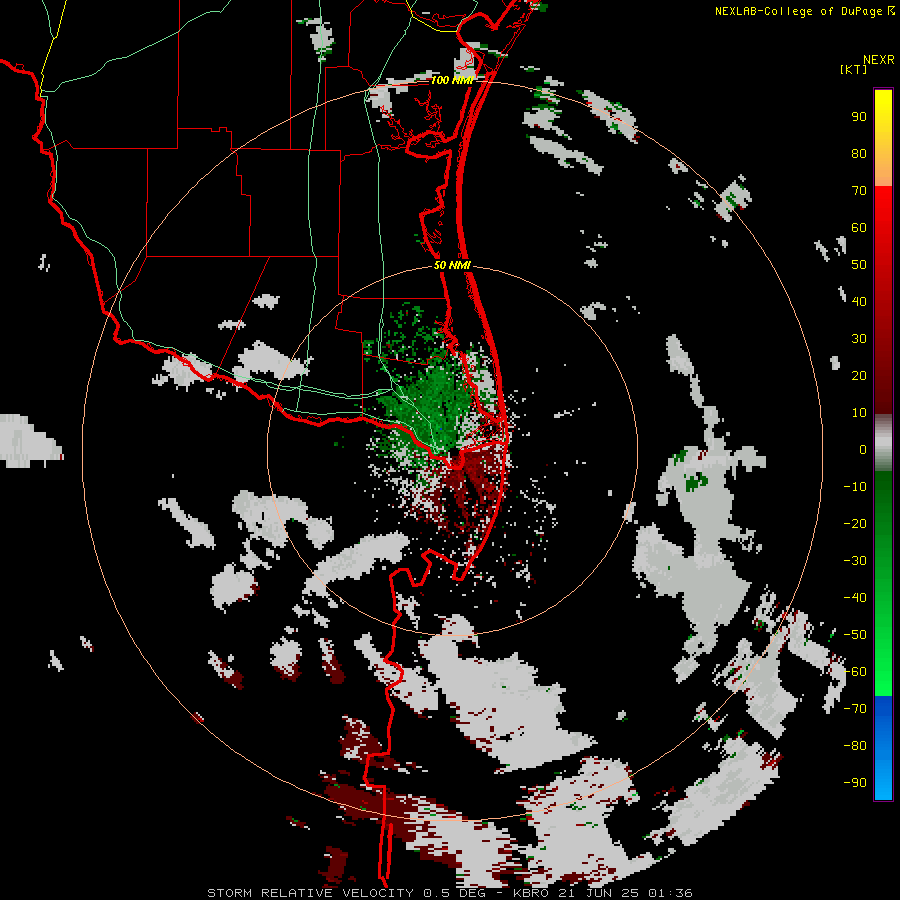Click the 50 value on the velocity scale
Screen dimensions: 900x900
pos(859,265)
